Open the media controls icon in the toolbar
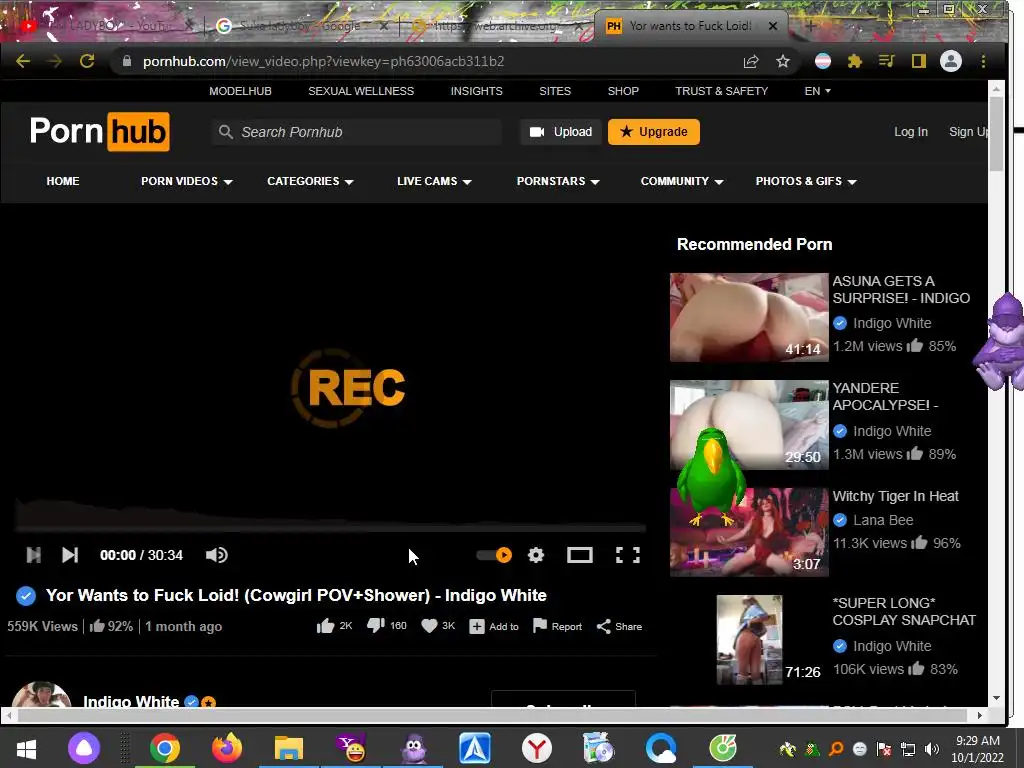The image size is (1024, 768). click(x=887, y=61)
